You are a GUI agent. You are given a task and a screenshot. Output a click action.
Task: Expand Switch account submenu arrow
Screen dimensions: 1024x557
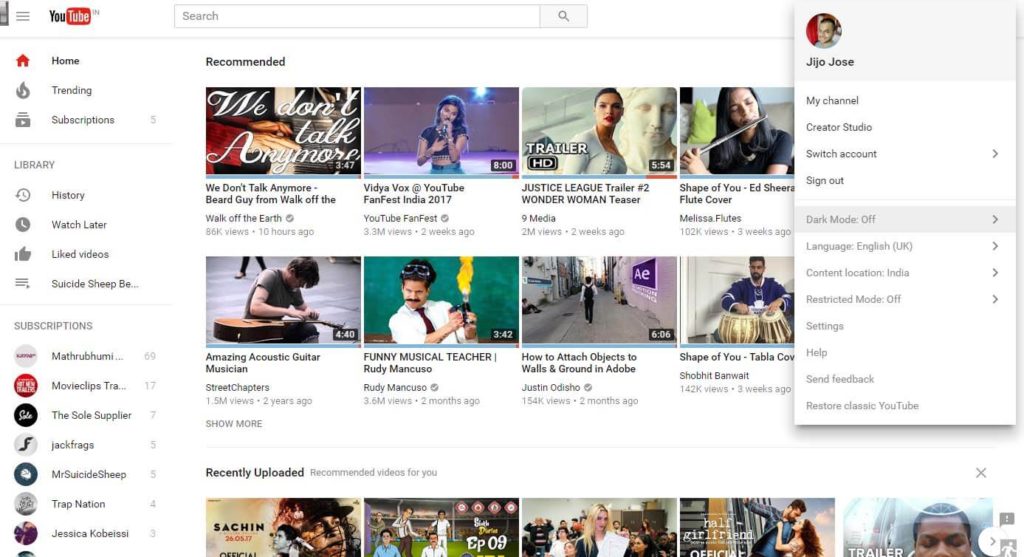(x=995, y=154)
